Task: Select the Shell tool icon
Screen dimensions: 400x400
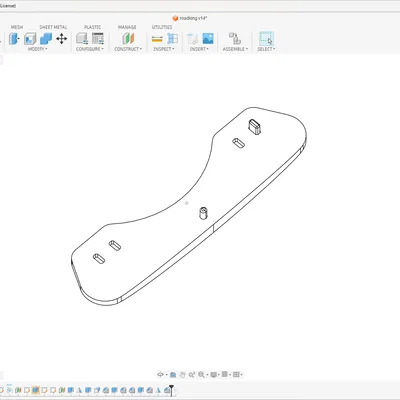Action: click(x=30, y=39)
